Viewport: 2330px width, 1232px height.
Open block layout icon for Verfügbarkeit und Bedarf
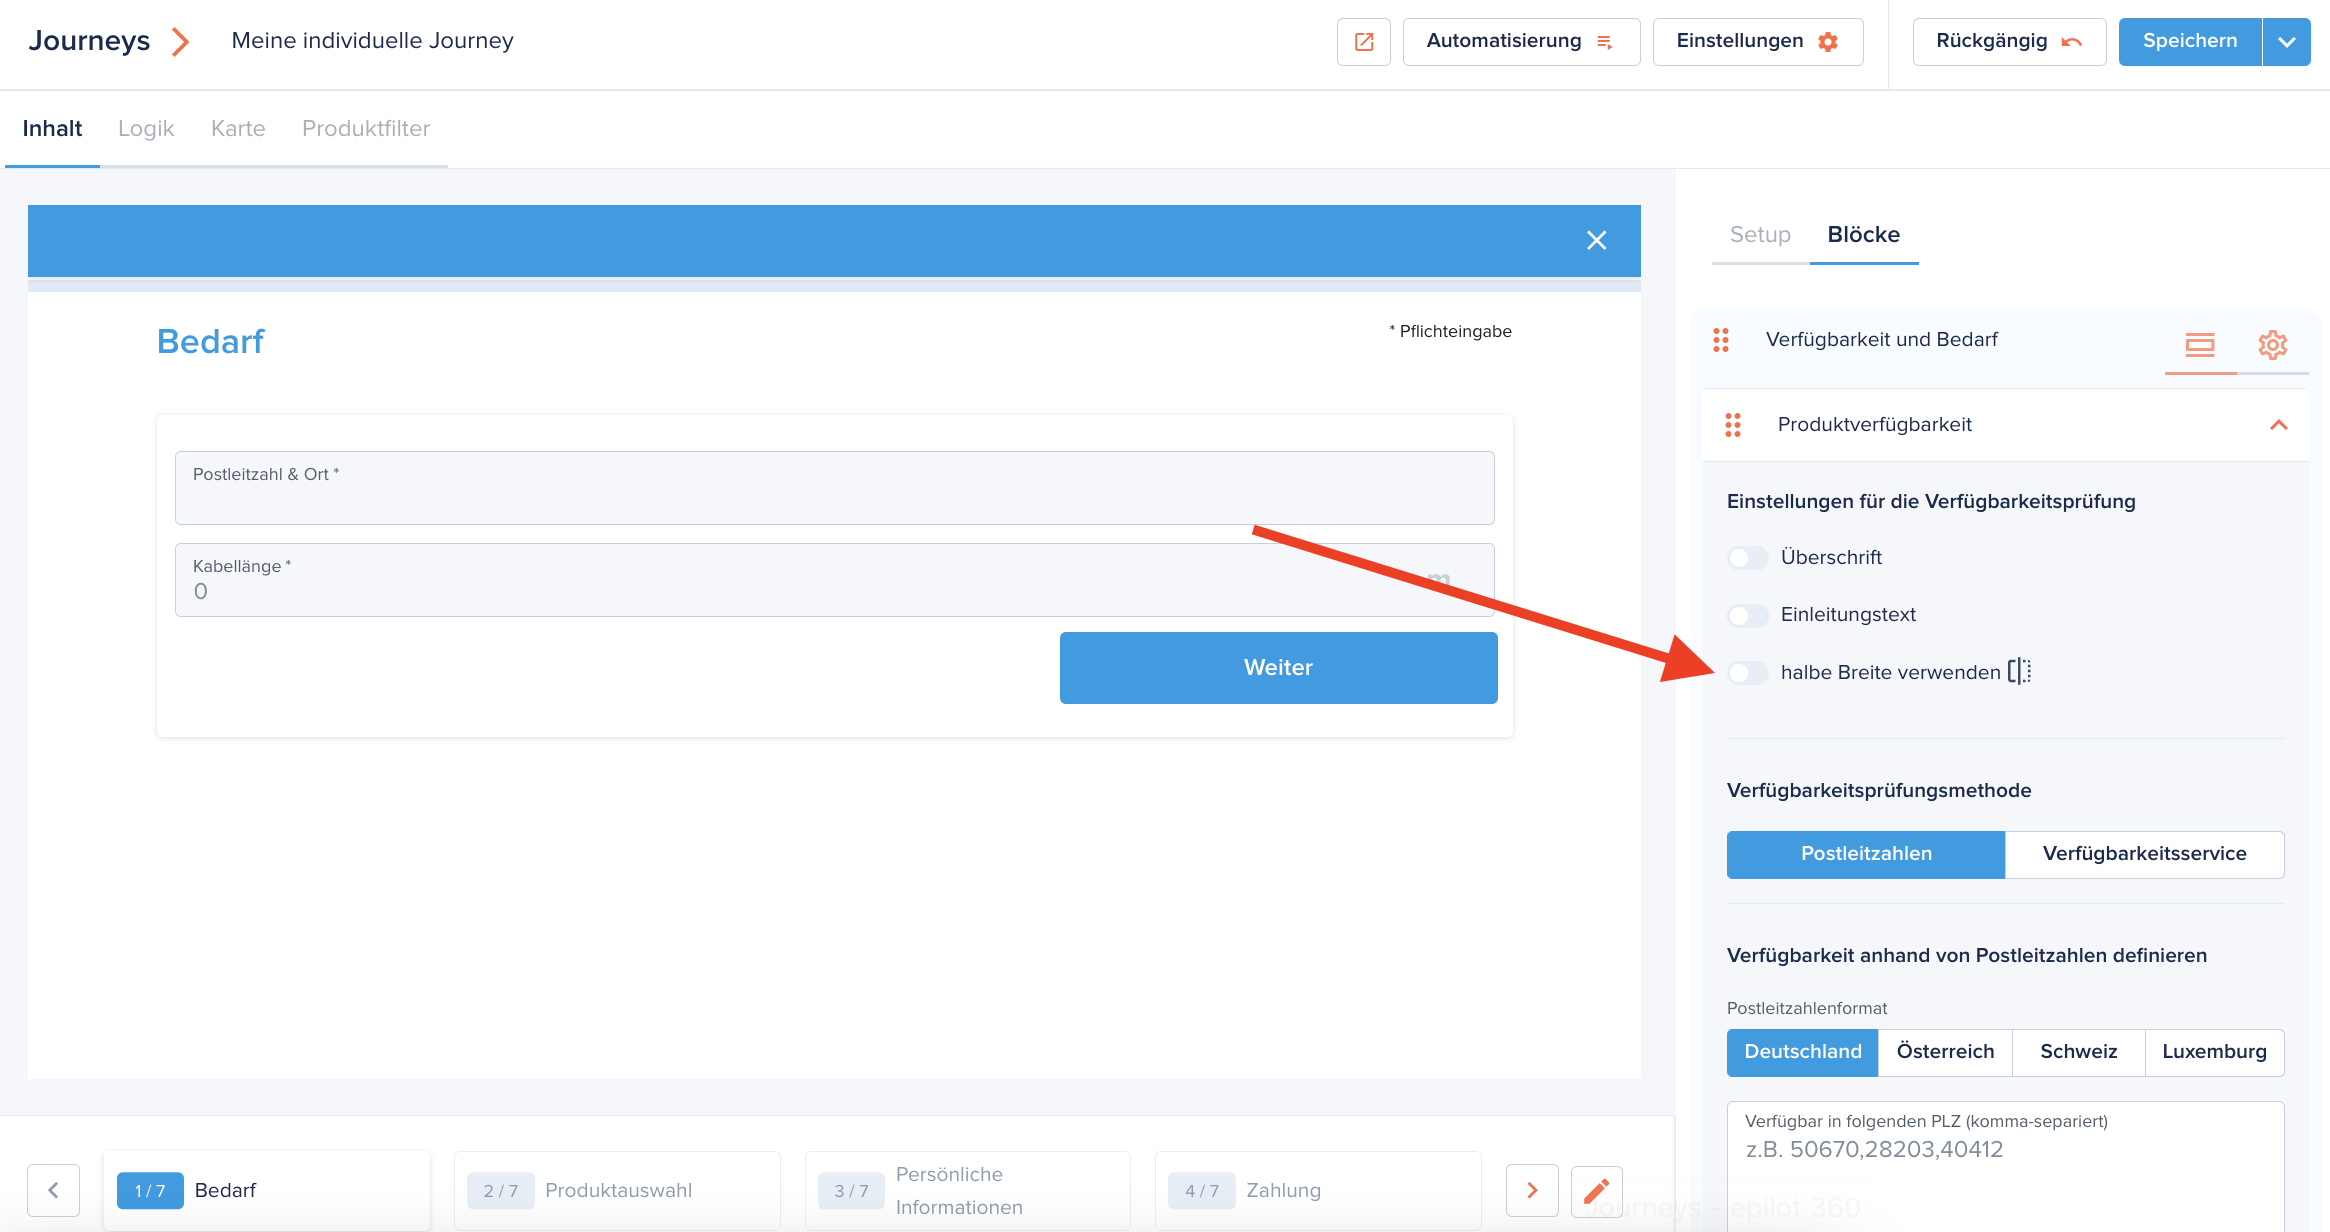2200,345
